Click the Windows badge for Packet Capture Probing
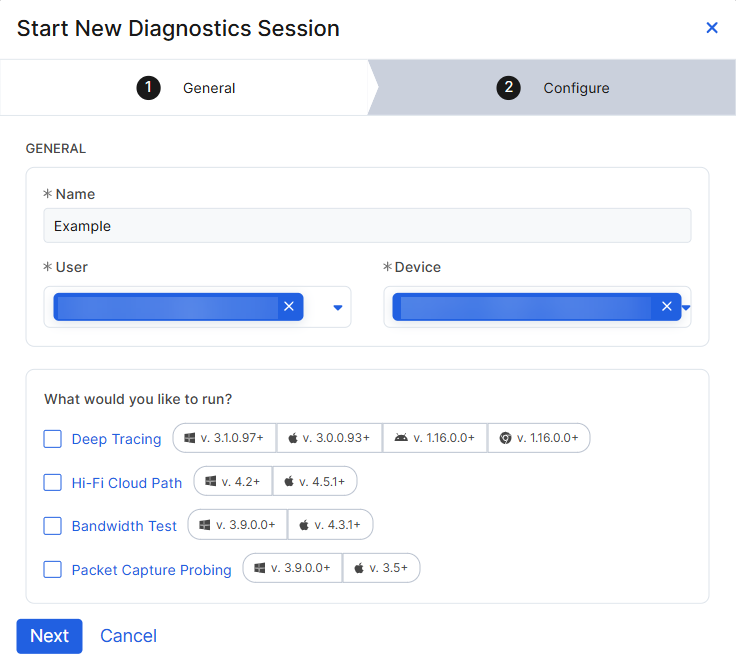This screenshot has width=736, height=665. coord(292,568)
